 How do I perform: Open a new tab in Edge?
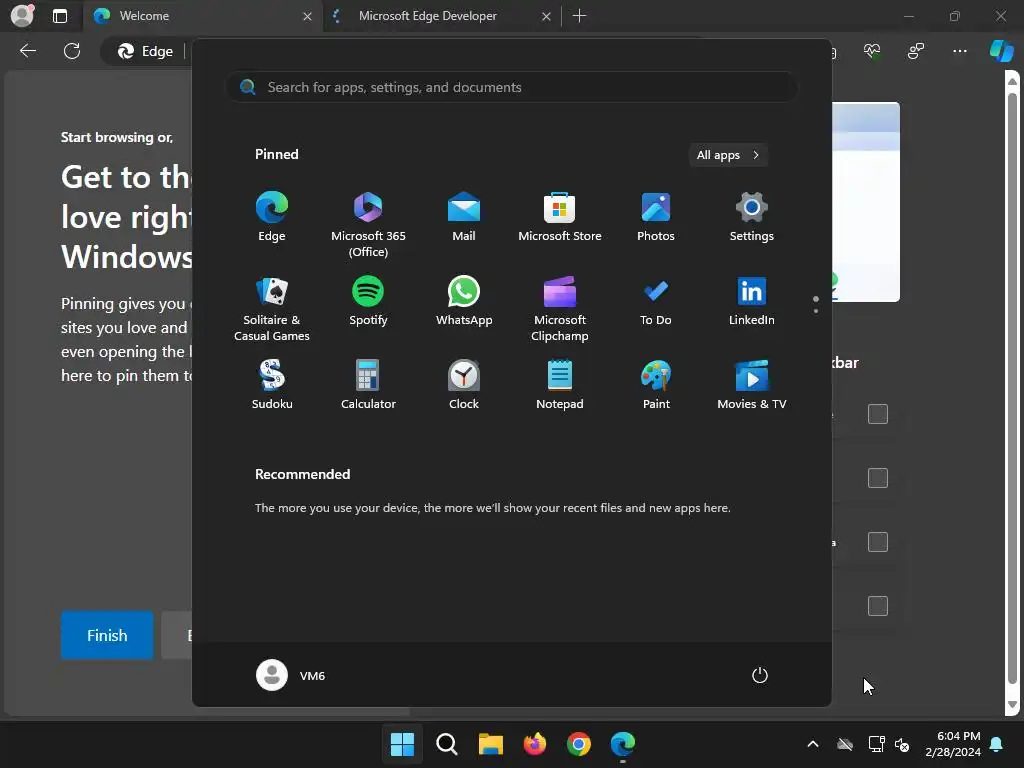point(579,16)
